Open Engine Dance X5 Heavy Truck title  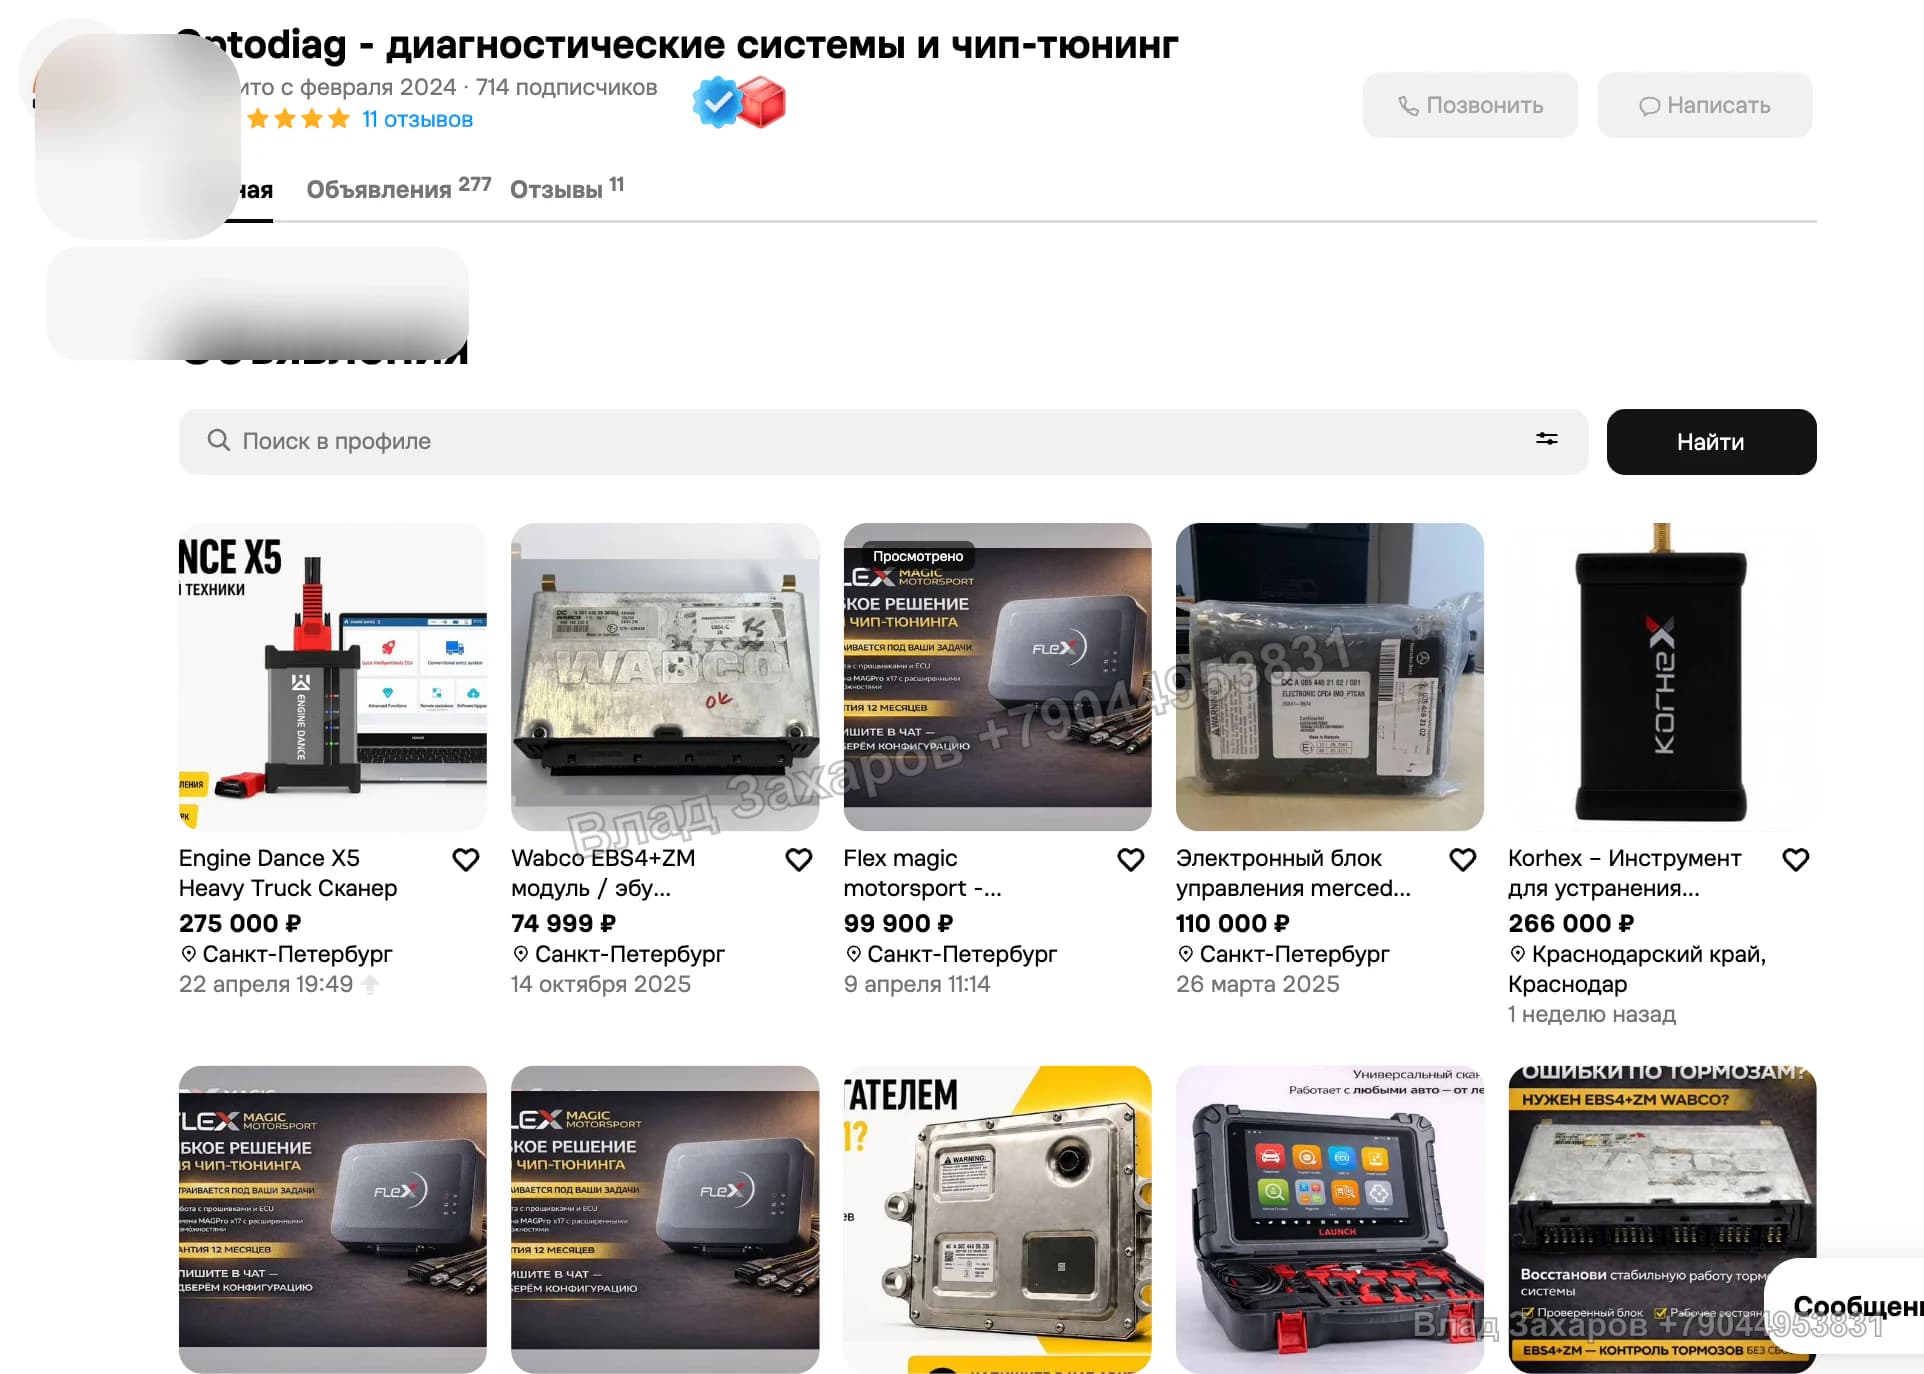[288, 873]
